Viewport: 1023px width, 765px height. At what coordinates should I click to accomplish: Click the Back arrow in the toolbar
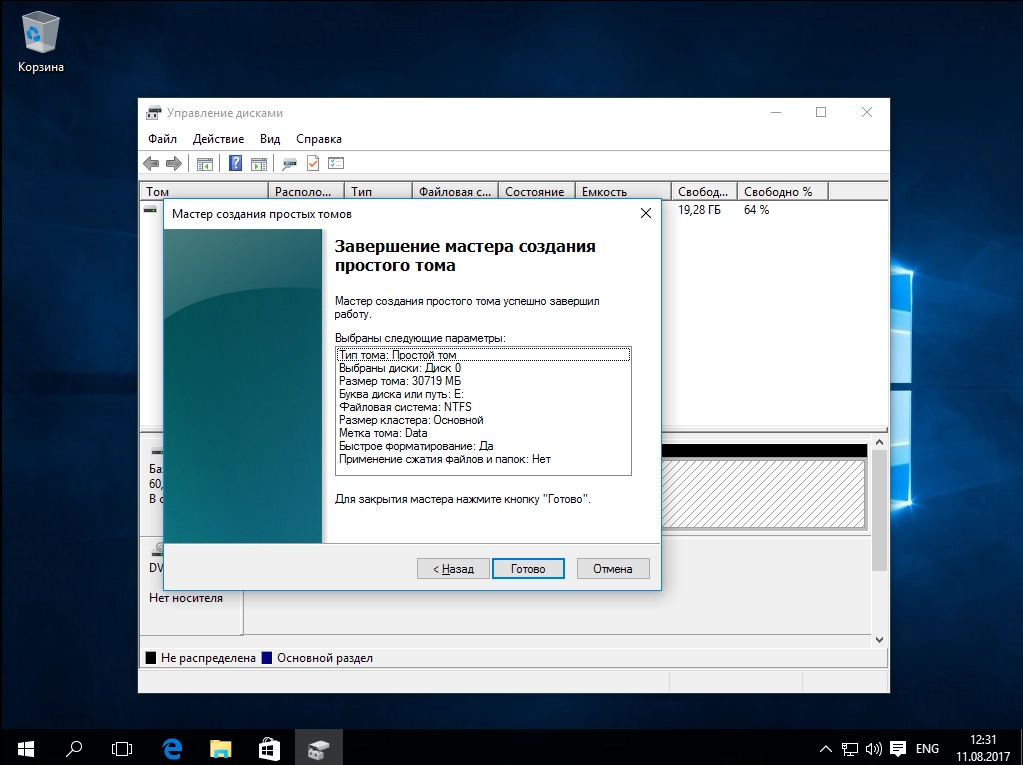pyautogui.click(x=151, y=164)
